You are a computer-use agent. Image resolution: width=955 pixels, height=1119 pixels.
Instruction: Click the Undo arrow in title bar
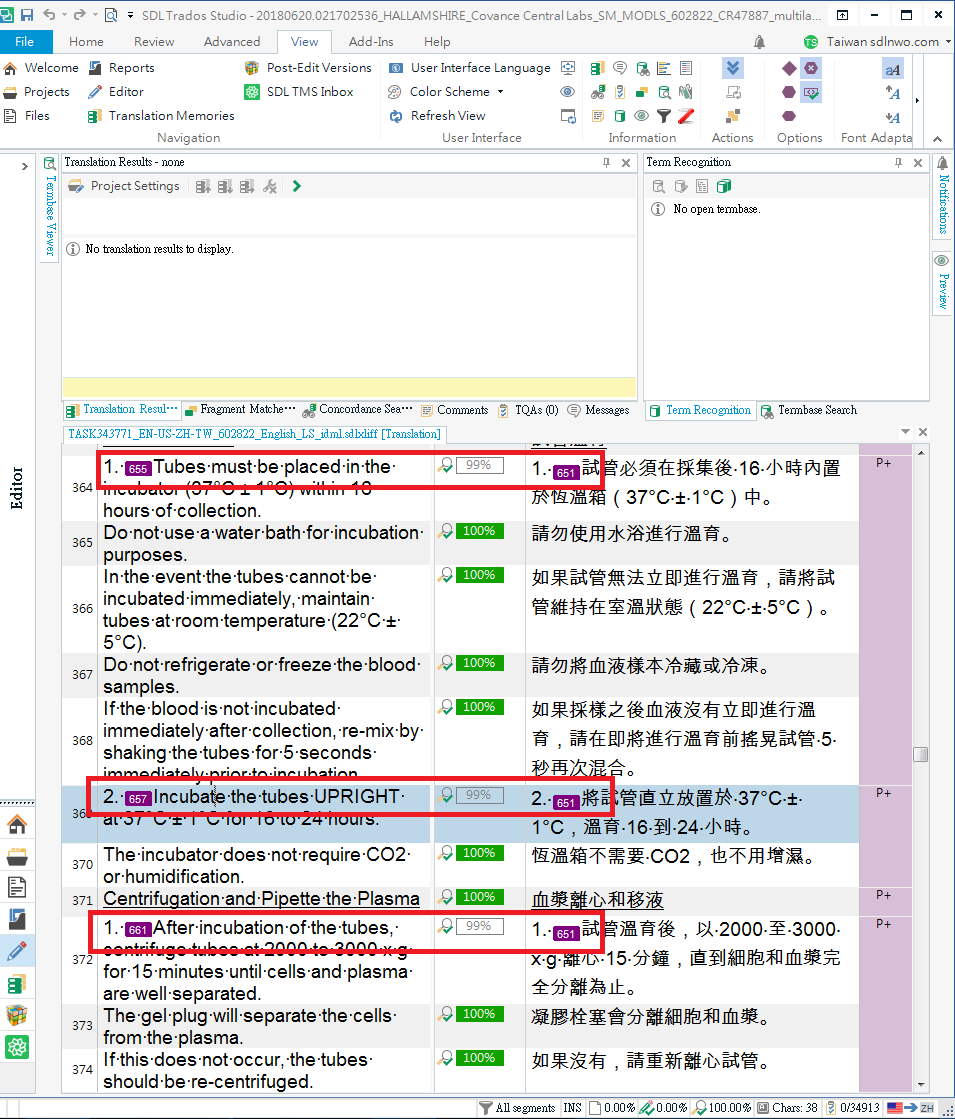point(49,14)
